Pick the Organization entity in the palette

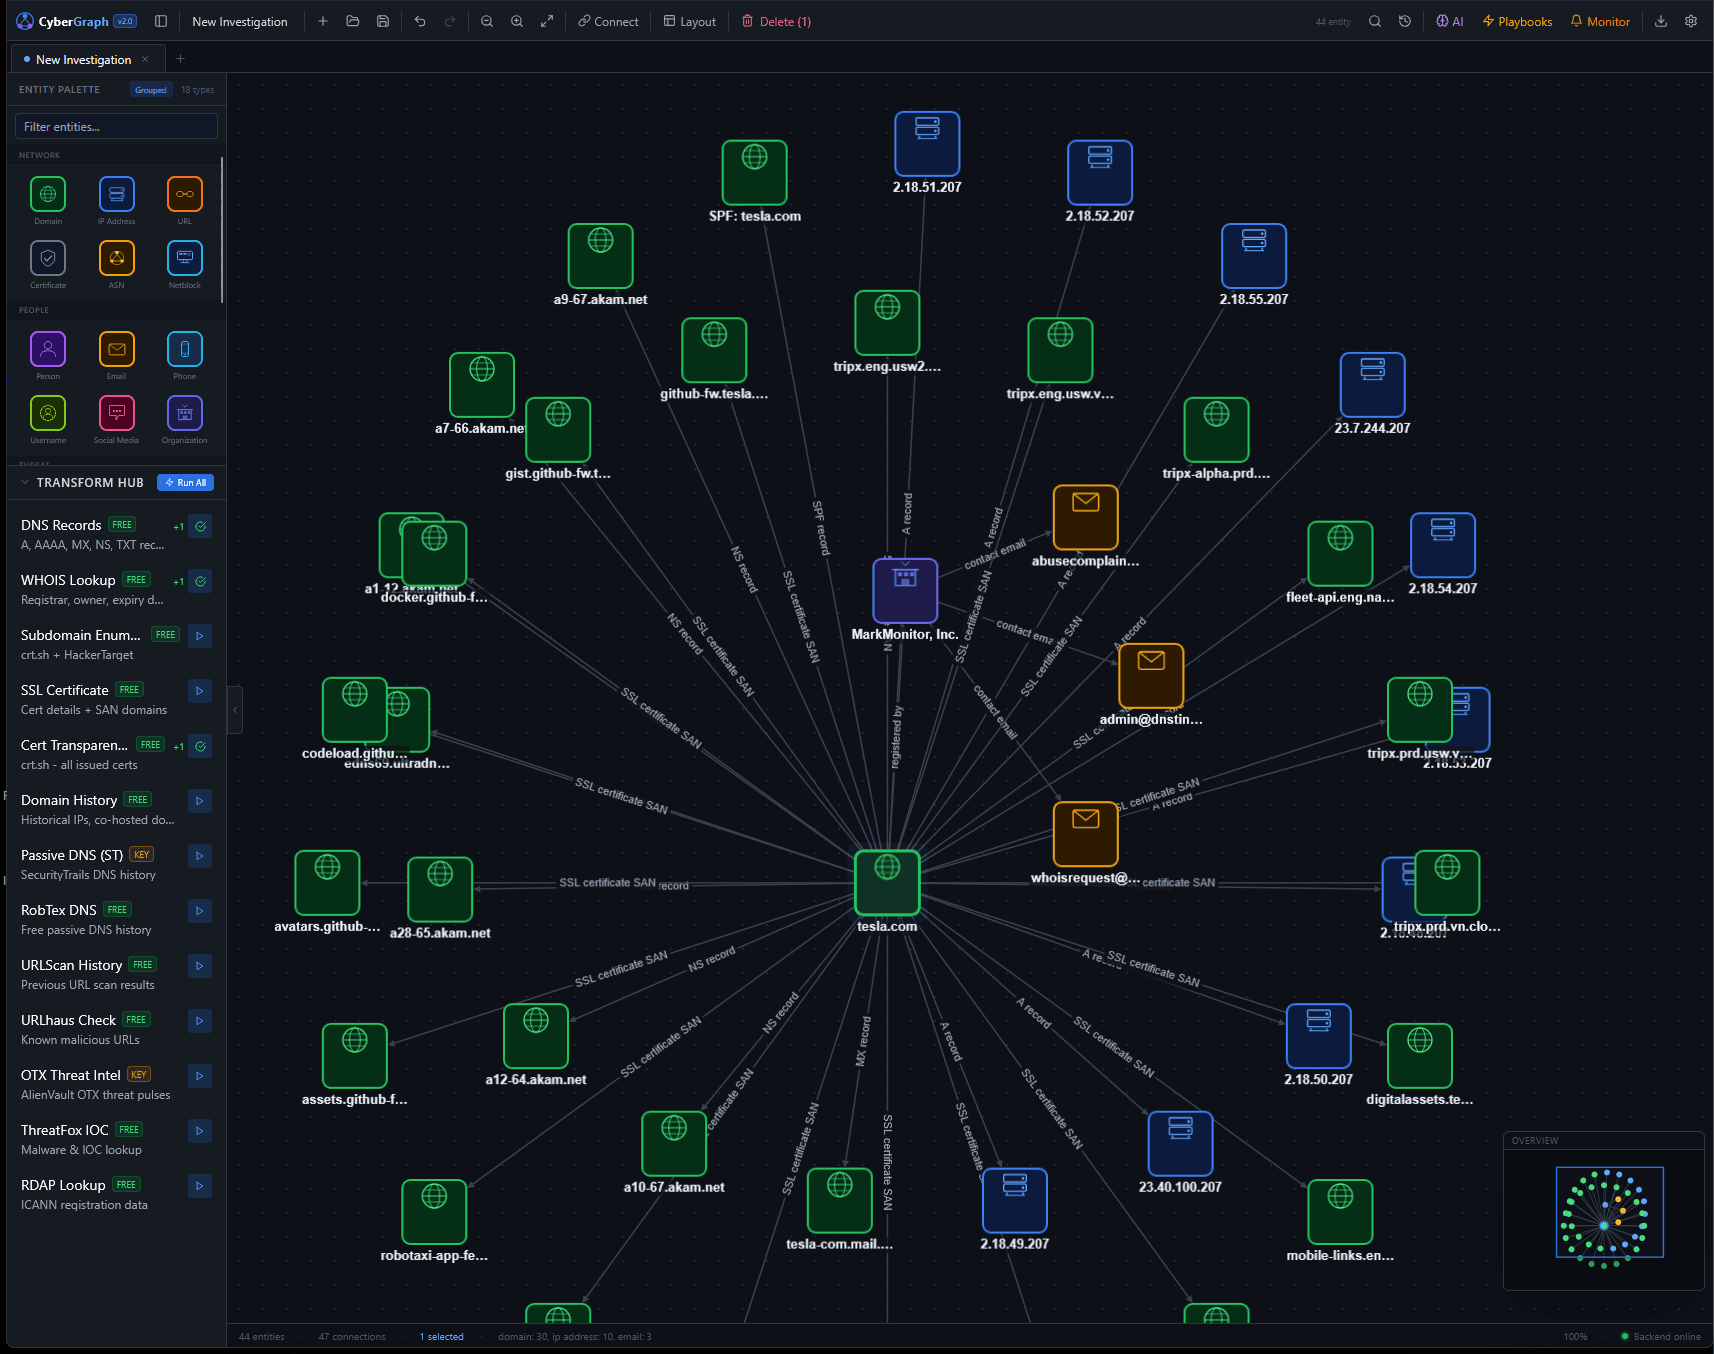(185, 419)
